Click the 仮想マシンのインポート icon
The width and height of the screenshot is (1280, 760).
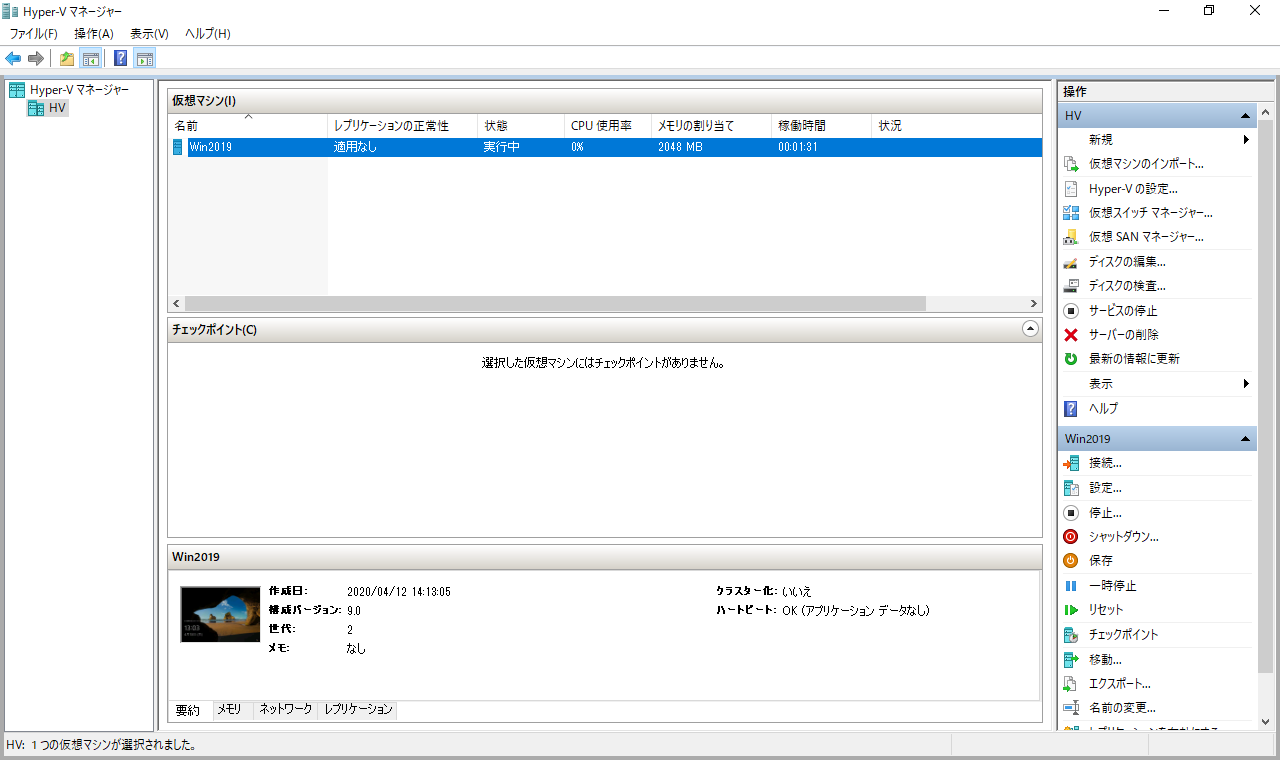point(1071,164)
